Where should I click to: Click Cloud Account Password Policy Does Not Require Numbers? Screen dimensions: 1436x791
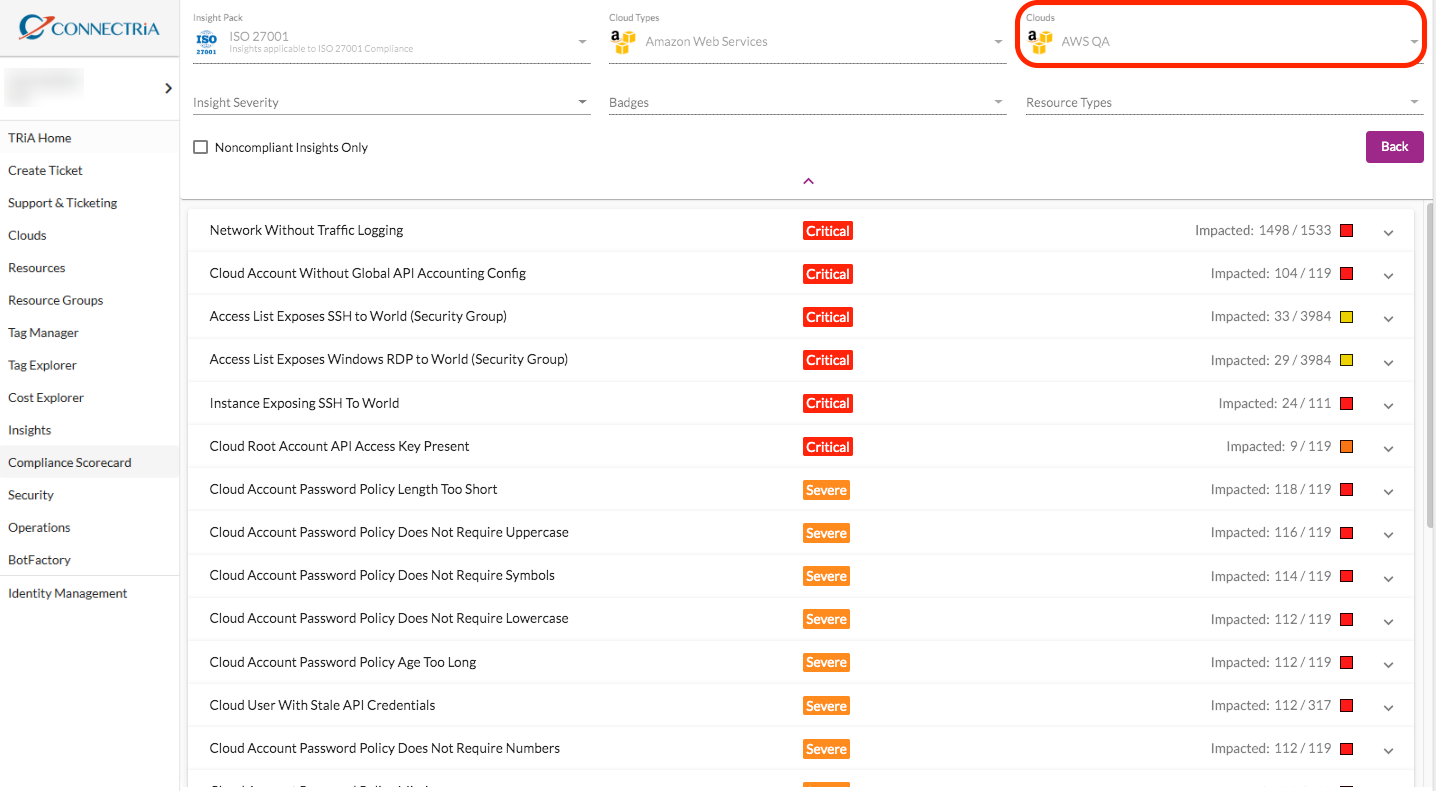coord(385,748)
